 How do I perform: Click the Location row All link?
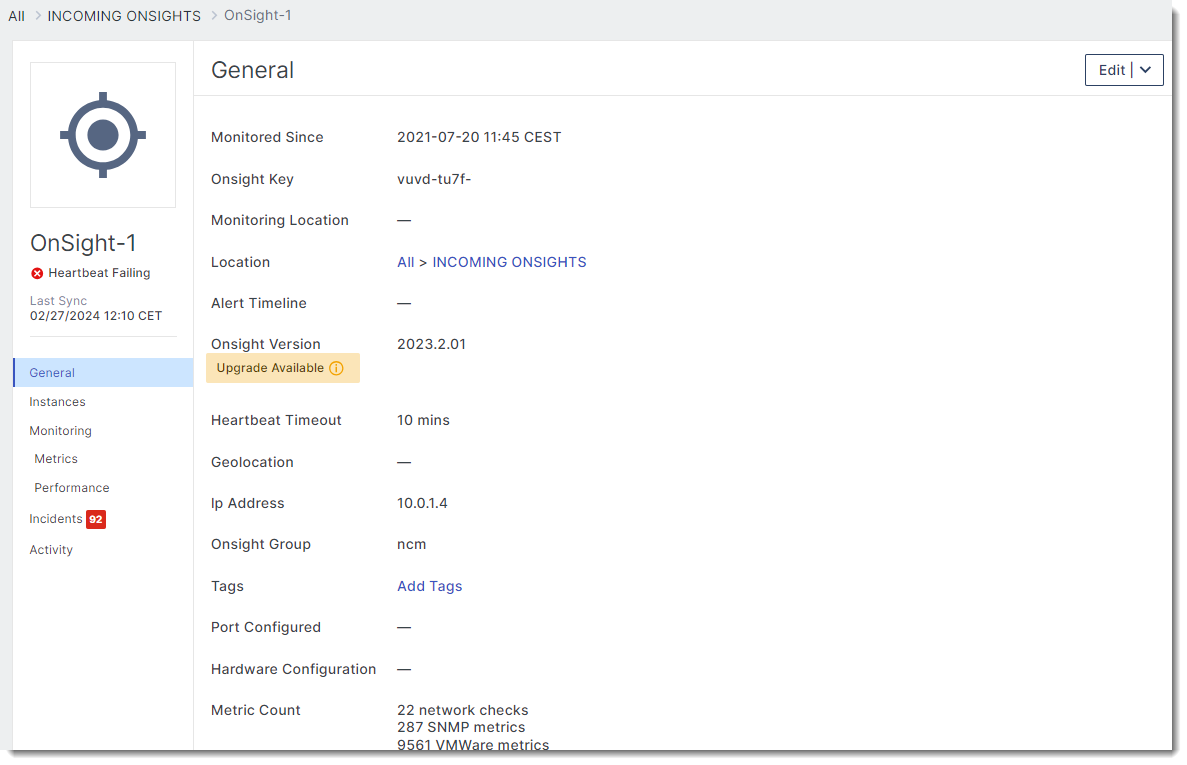click(x=406, y=262)
